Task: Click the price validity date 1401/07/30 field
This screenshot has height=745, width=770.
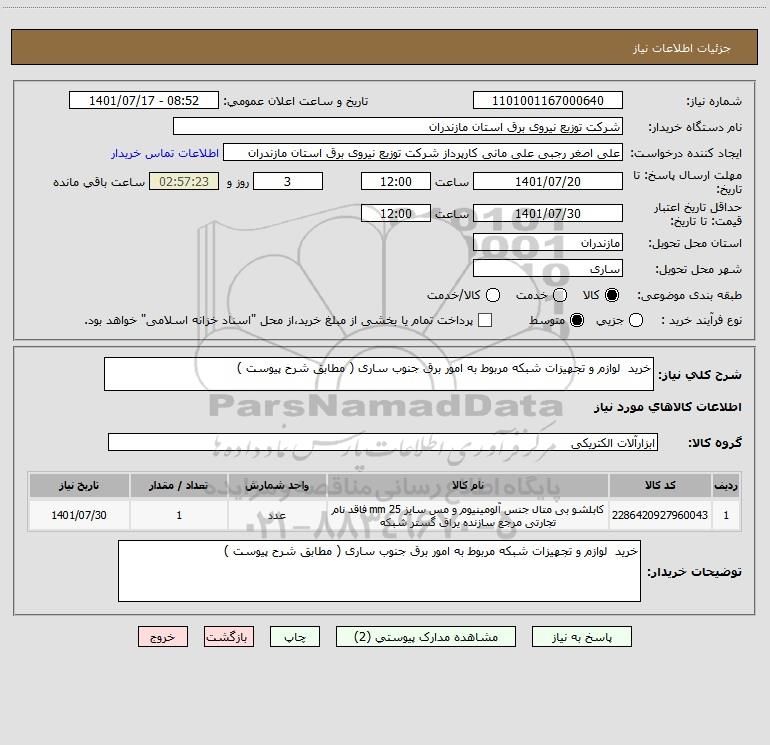Action: [x=548, y=213]
